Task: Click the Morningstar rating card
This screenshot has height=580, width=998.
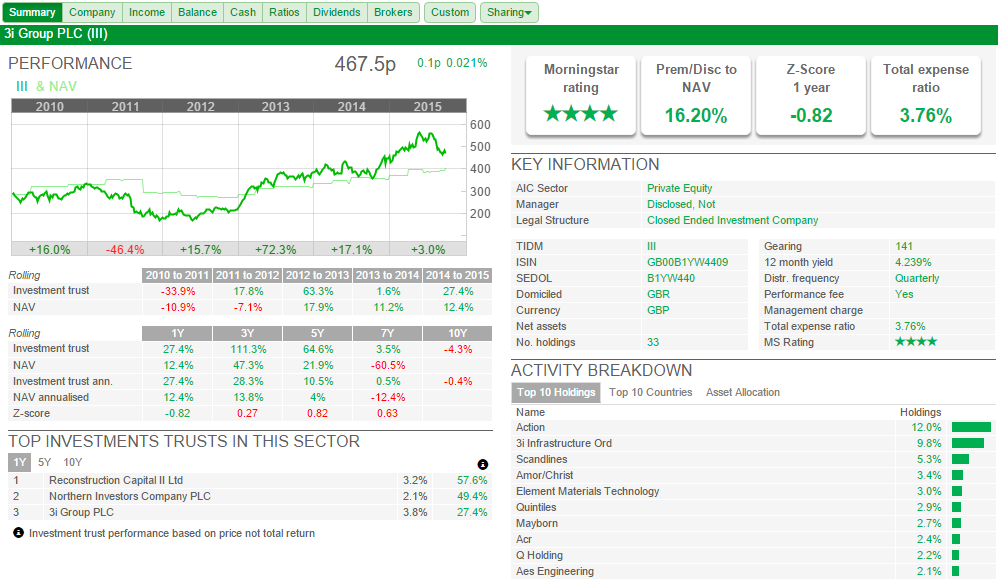Action: pyautogui.click(x=580, y=95)
